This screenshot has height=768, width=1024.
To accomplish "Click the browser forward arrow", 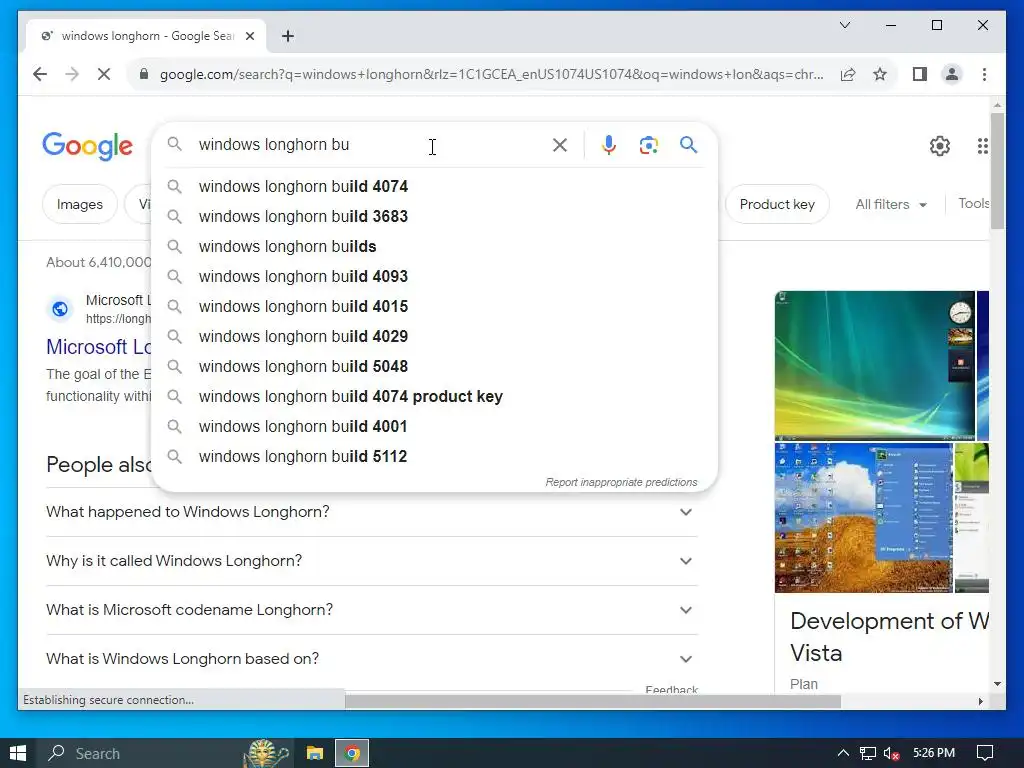I will click(x=72, y=74).
